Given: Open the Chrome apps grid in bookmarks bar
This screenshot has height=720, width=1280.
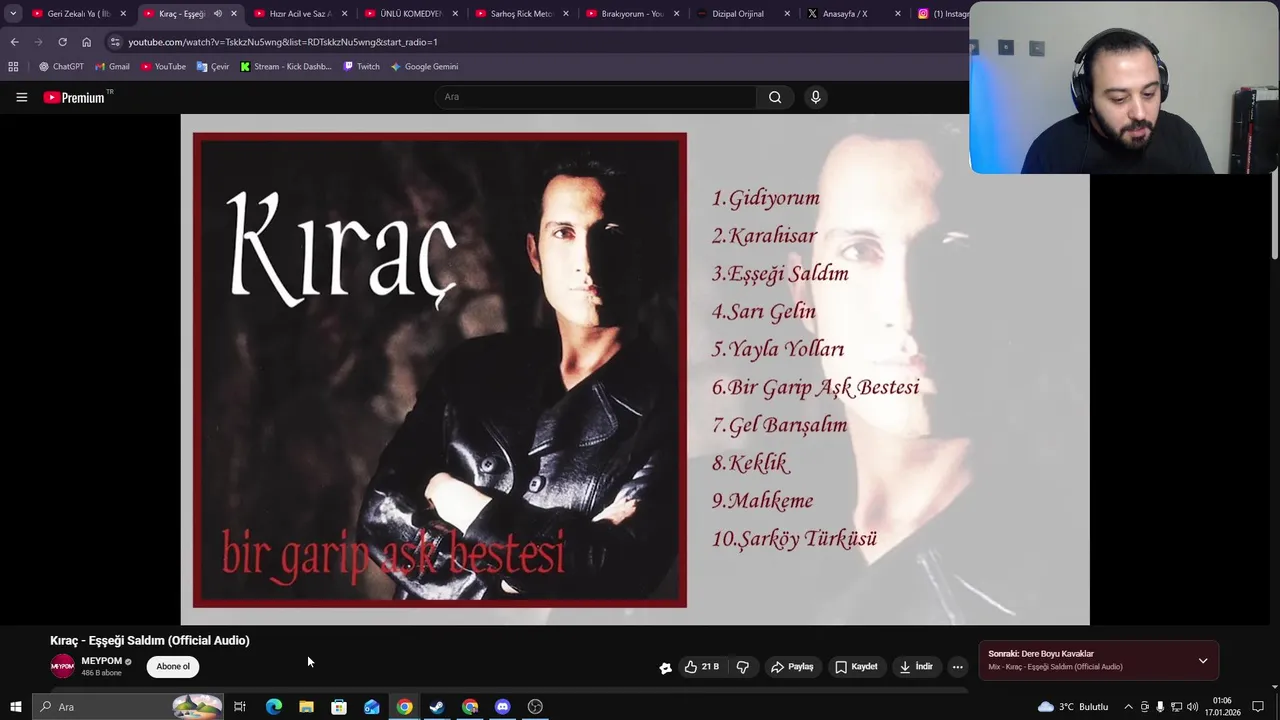Looking at the screenshot, I should point(13,67).
